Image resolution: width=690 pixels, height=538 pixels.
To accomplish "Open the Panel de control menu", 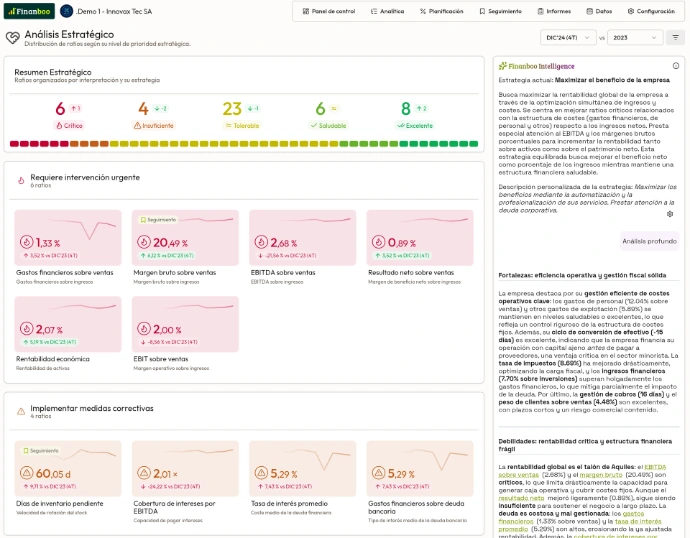I will (x=329, y=11).
